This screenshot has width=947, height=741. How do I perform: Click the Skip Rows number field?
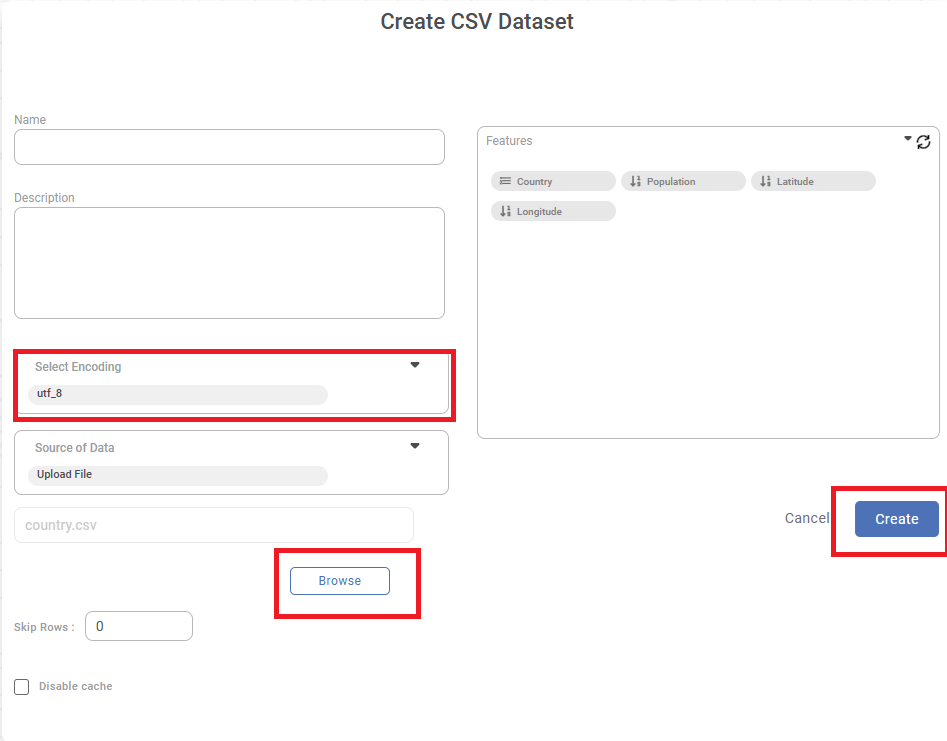tap(139, 626)
